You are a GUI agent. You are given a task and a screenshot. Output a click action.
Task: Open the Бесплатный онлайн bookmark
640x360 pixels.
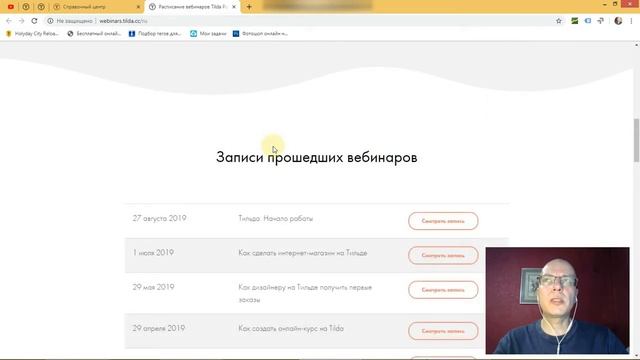pyautogui.click(x=94, y=34)
